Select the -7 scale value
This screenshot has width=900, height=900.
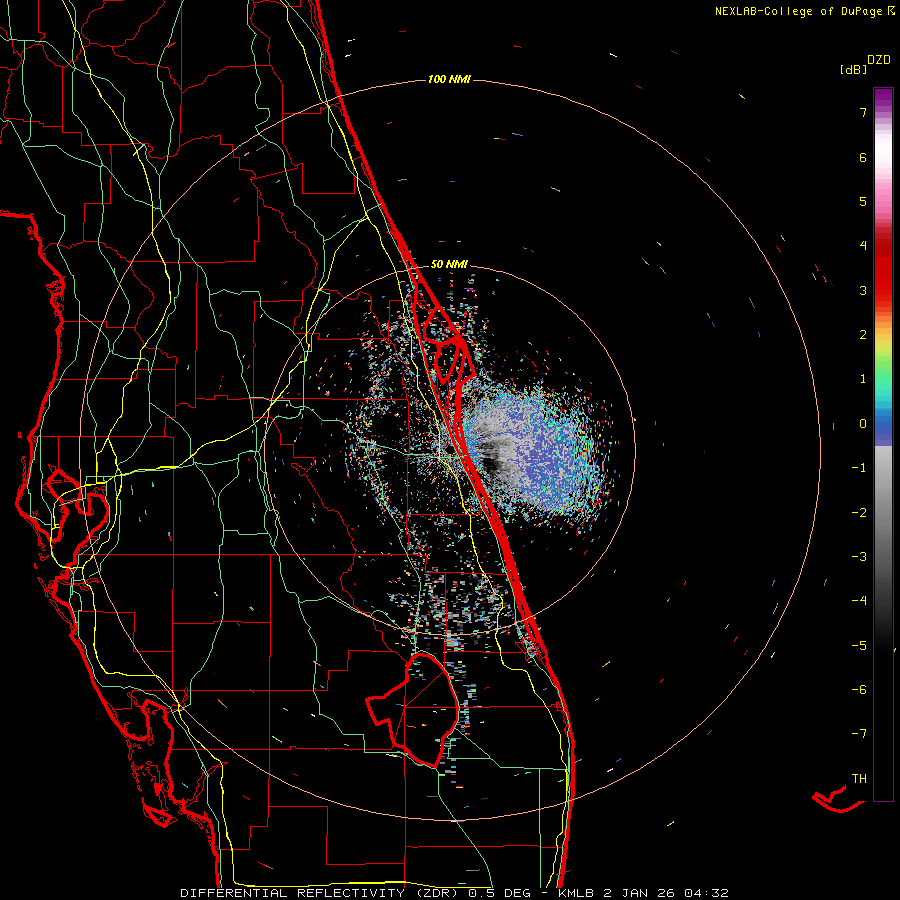pos(859,734)
